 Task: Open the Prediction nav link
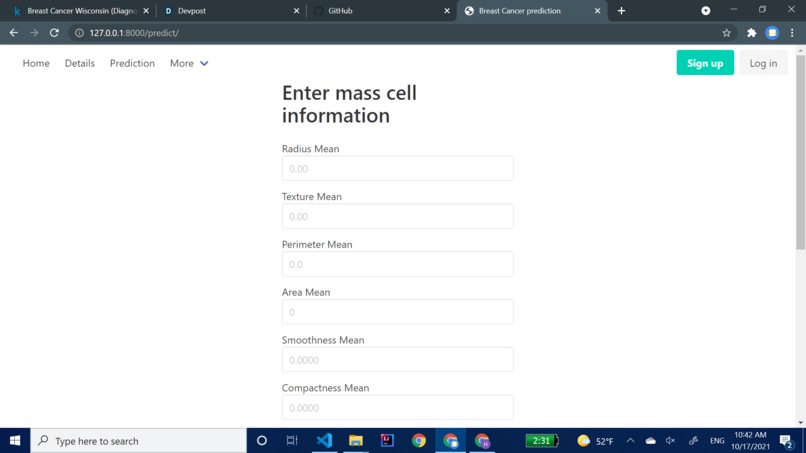click(x=132, y=63)
